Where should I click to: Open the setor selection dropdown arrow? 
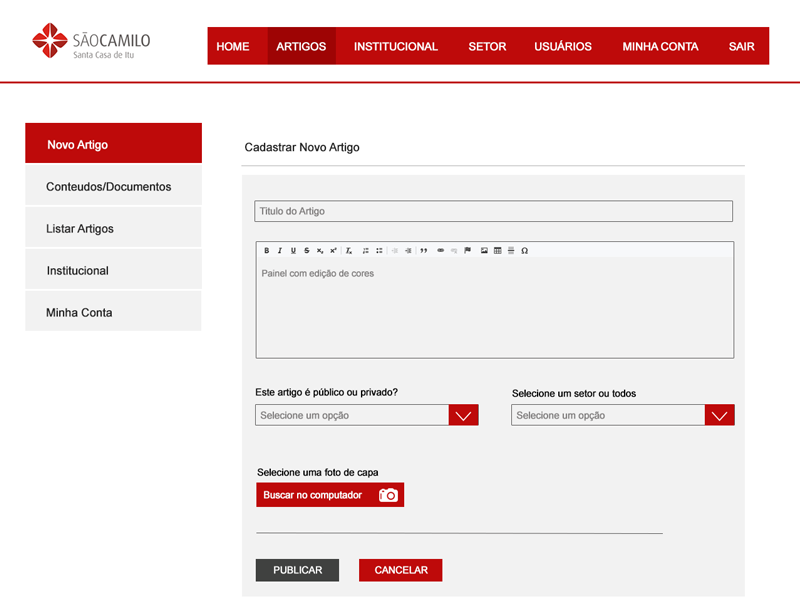720,415
